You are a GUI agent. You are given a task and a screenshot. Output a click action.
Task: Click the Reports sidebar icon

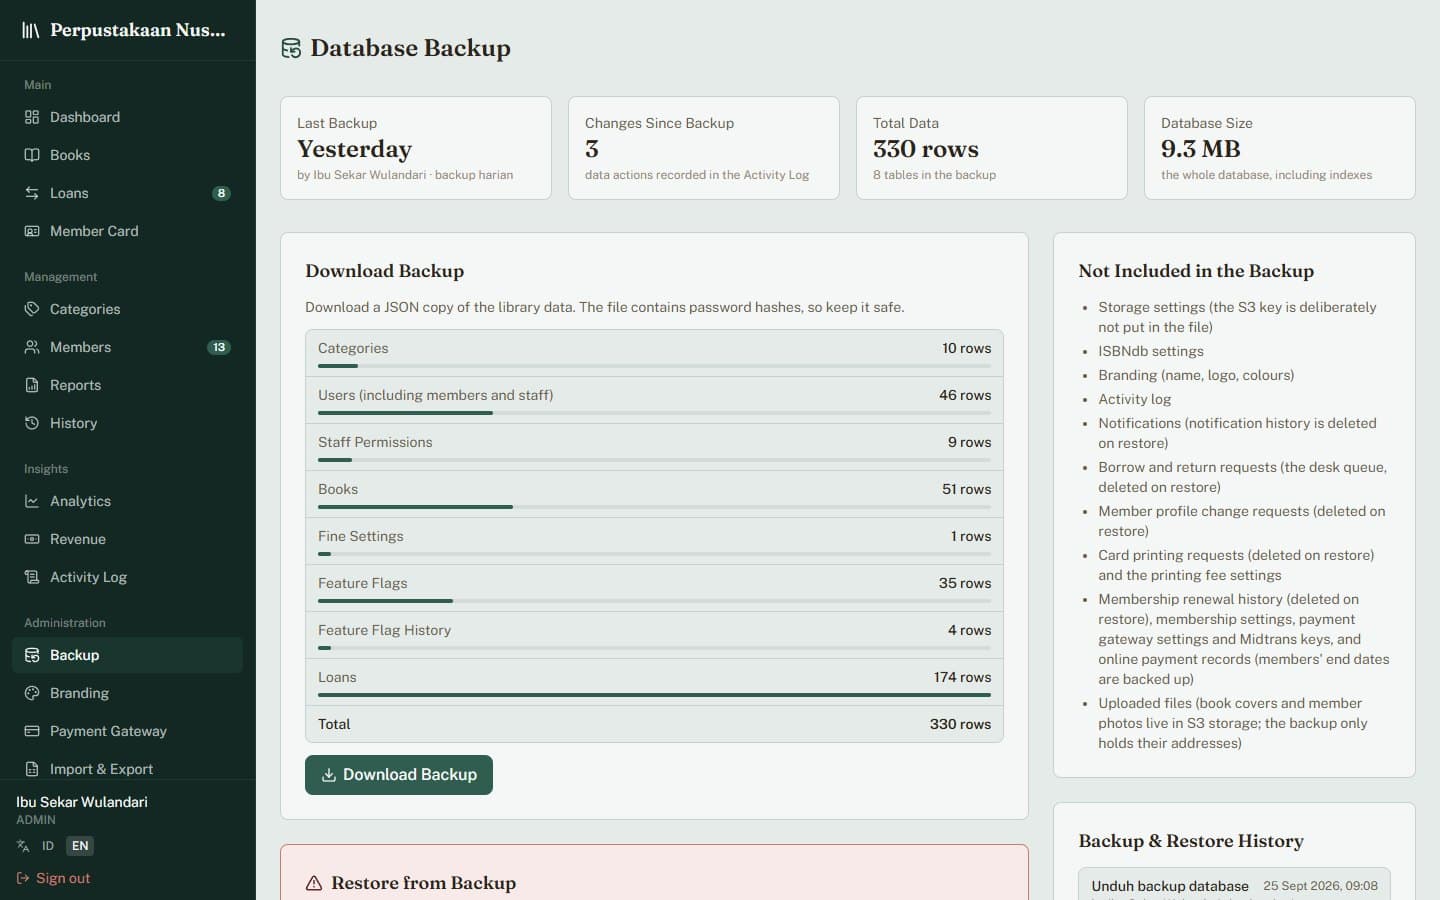(32, 385)
